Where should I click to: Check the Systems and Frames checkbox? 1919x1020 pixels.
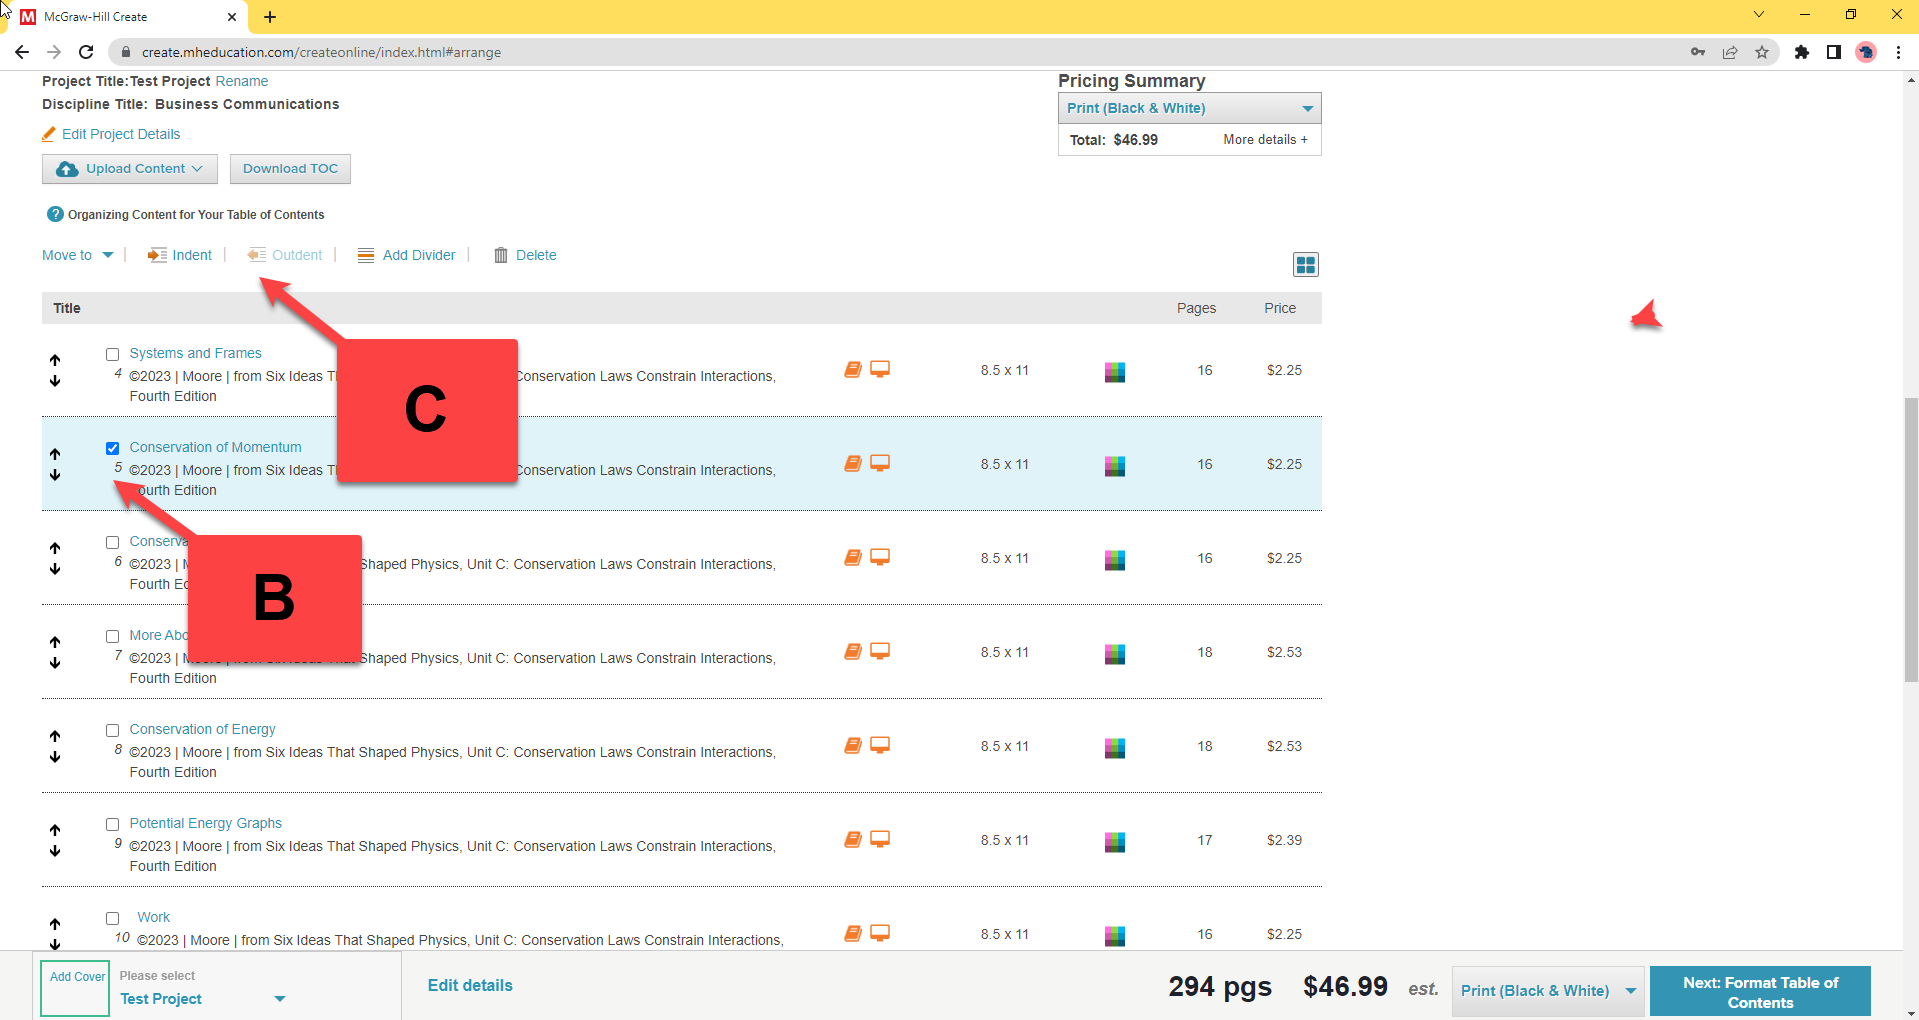coord(113,354)
